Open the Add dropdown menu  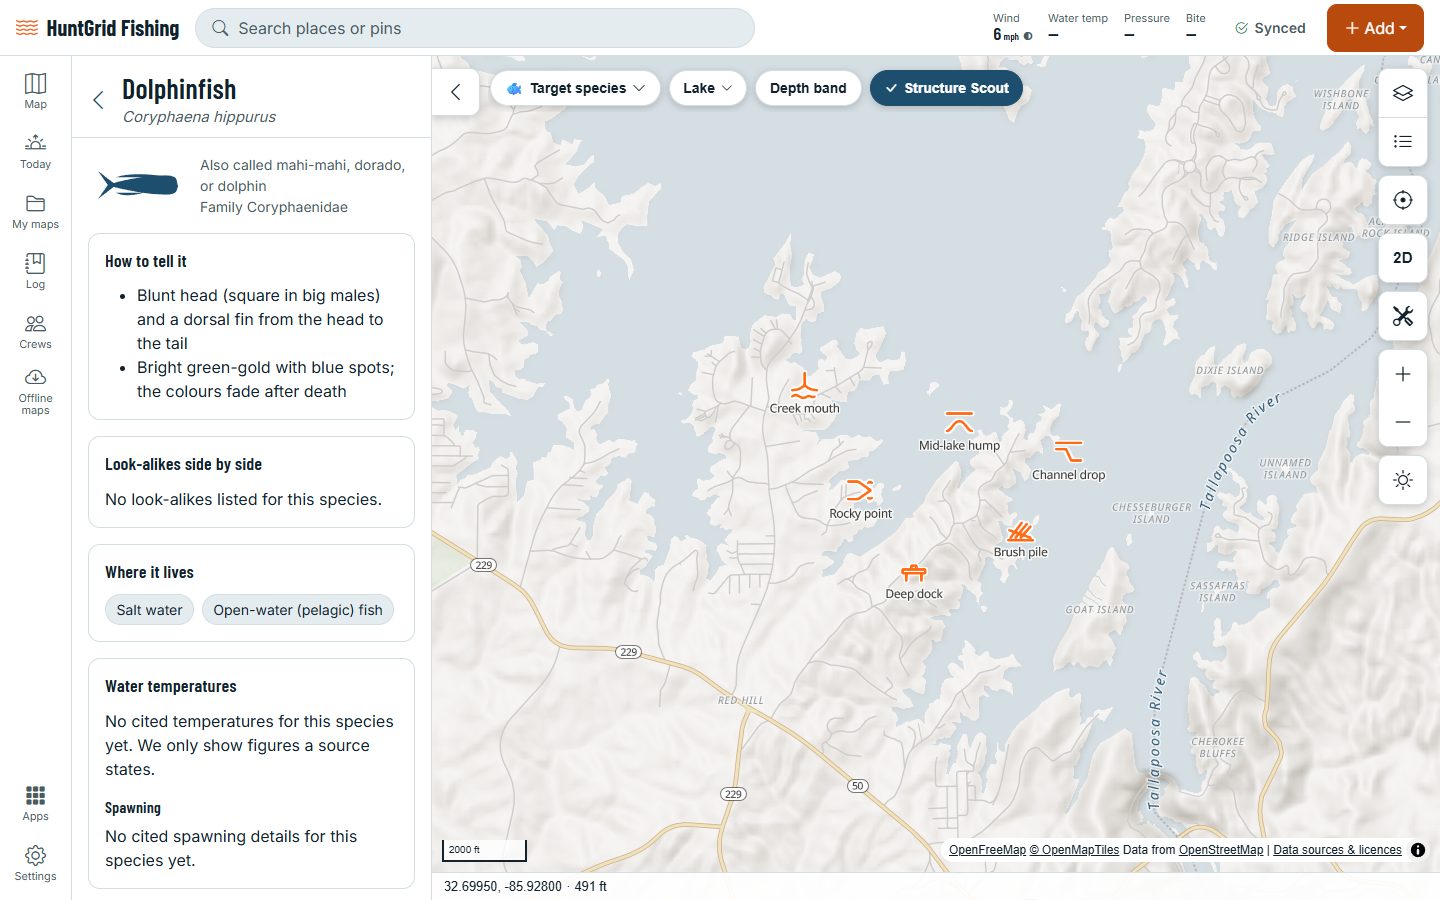[x=1375, y=28]
